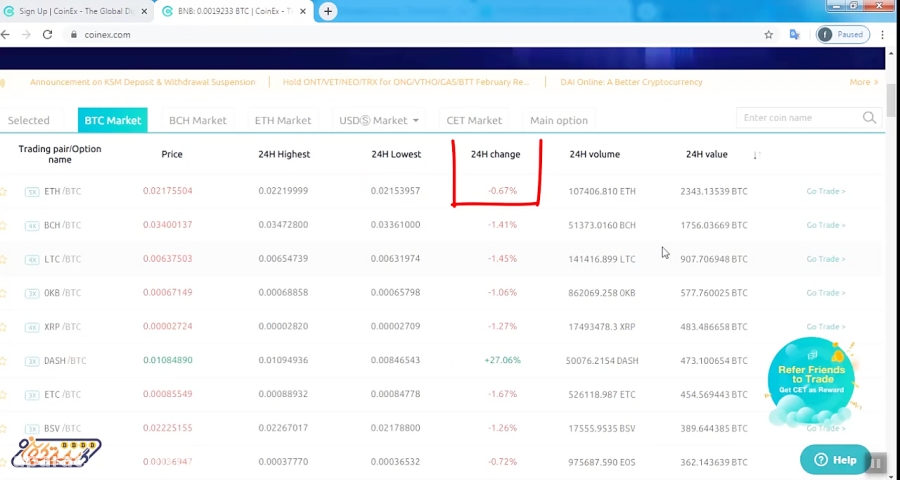Click the 3X leverage badge for DASH
The image size is (900, 480).
pos(32,361)
